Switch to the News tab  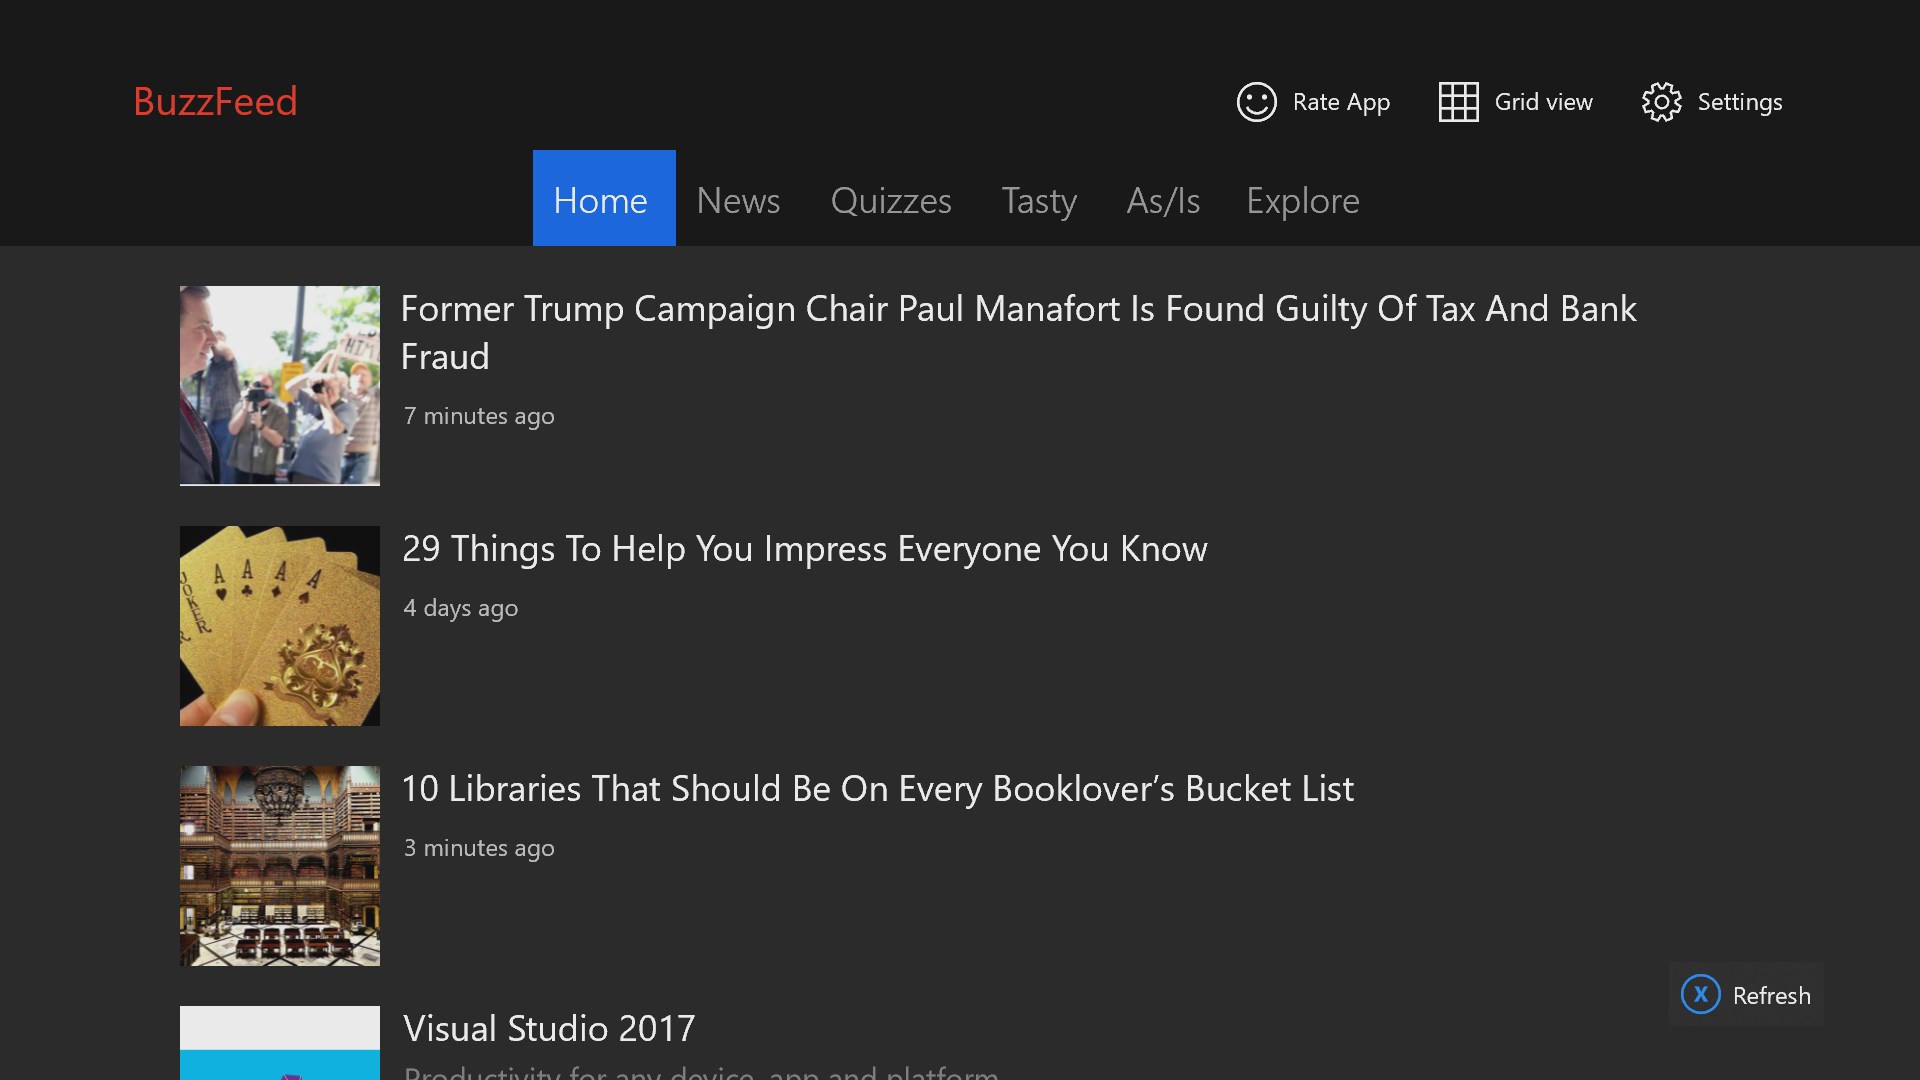(x=738, y=201)
